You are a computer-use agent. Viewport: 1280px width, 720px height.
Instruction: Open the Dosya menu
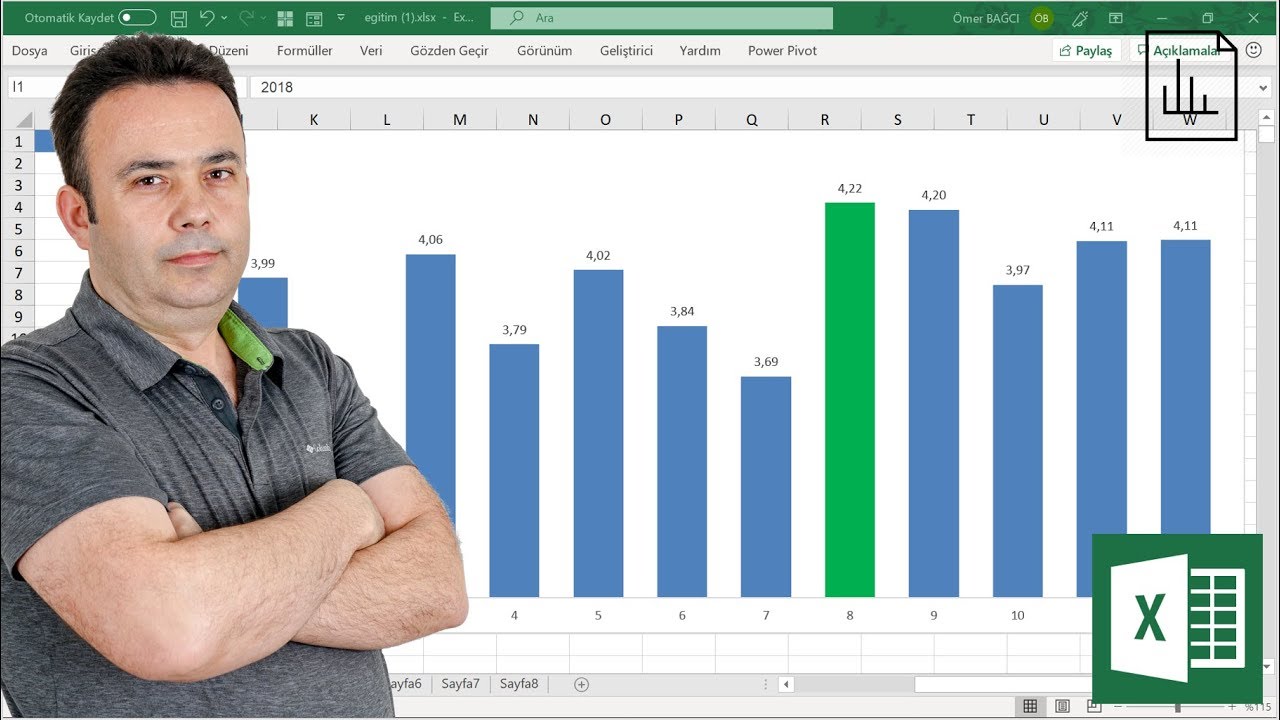tap(30, 51)
